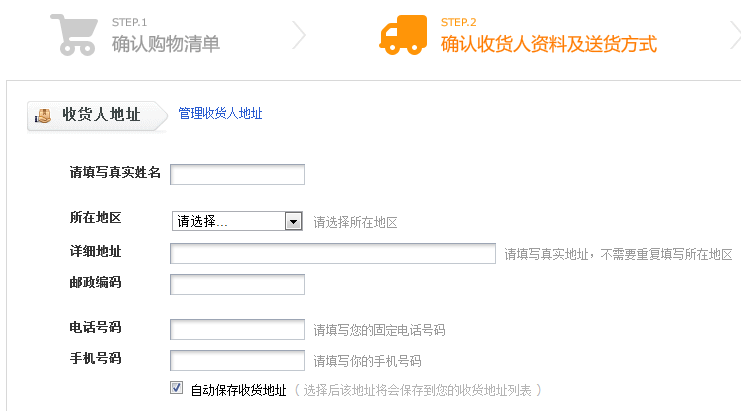Click the orange delivery truck icon

tap(404, 35)
